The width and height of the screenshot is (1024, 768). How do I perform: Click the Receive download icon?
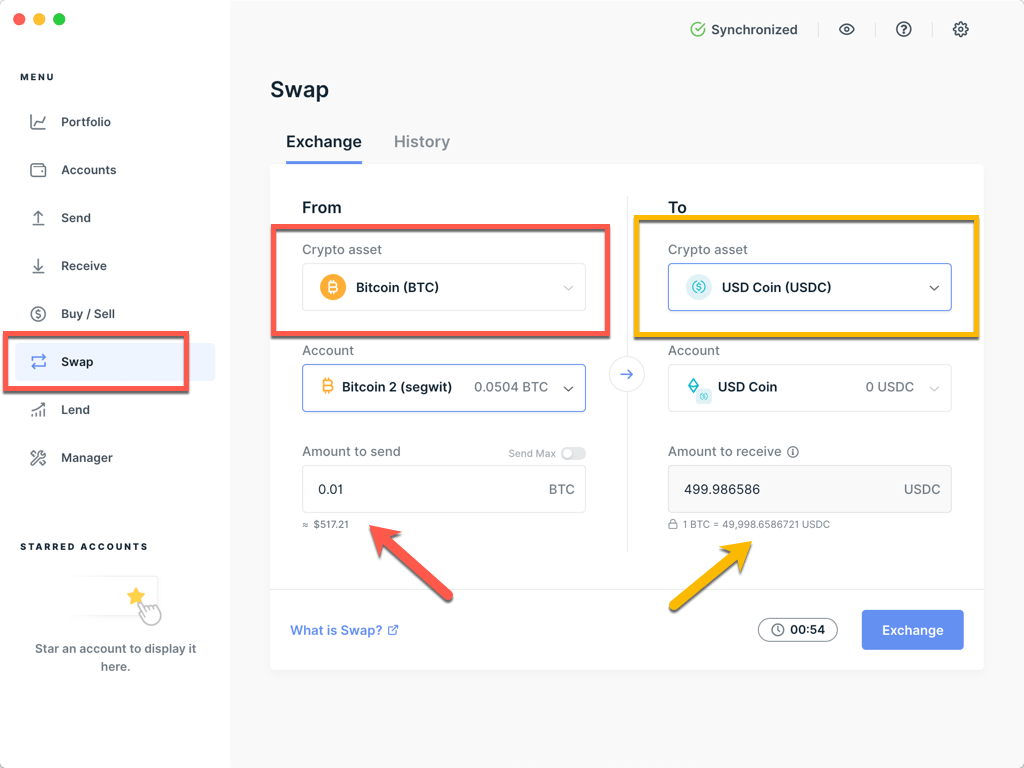click(x=38, y=266)
